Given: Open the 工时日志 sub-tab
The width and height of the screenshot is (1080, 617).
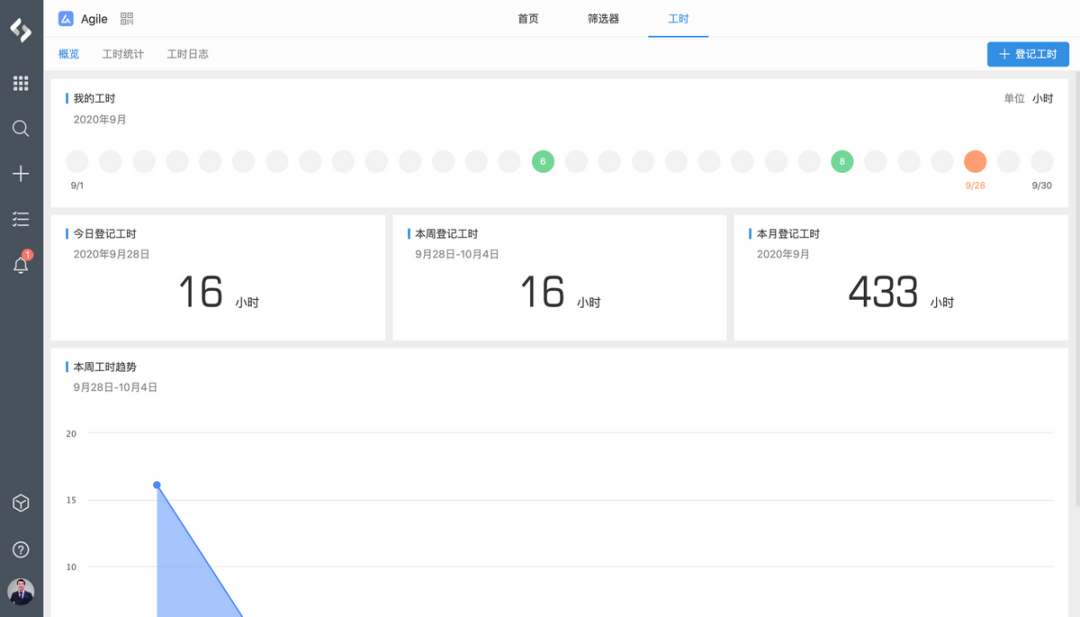Looking at the screenshot, I should click(x=187, y=54).
